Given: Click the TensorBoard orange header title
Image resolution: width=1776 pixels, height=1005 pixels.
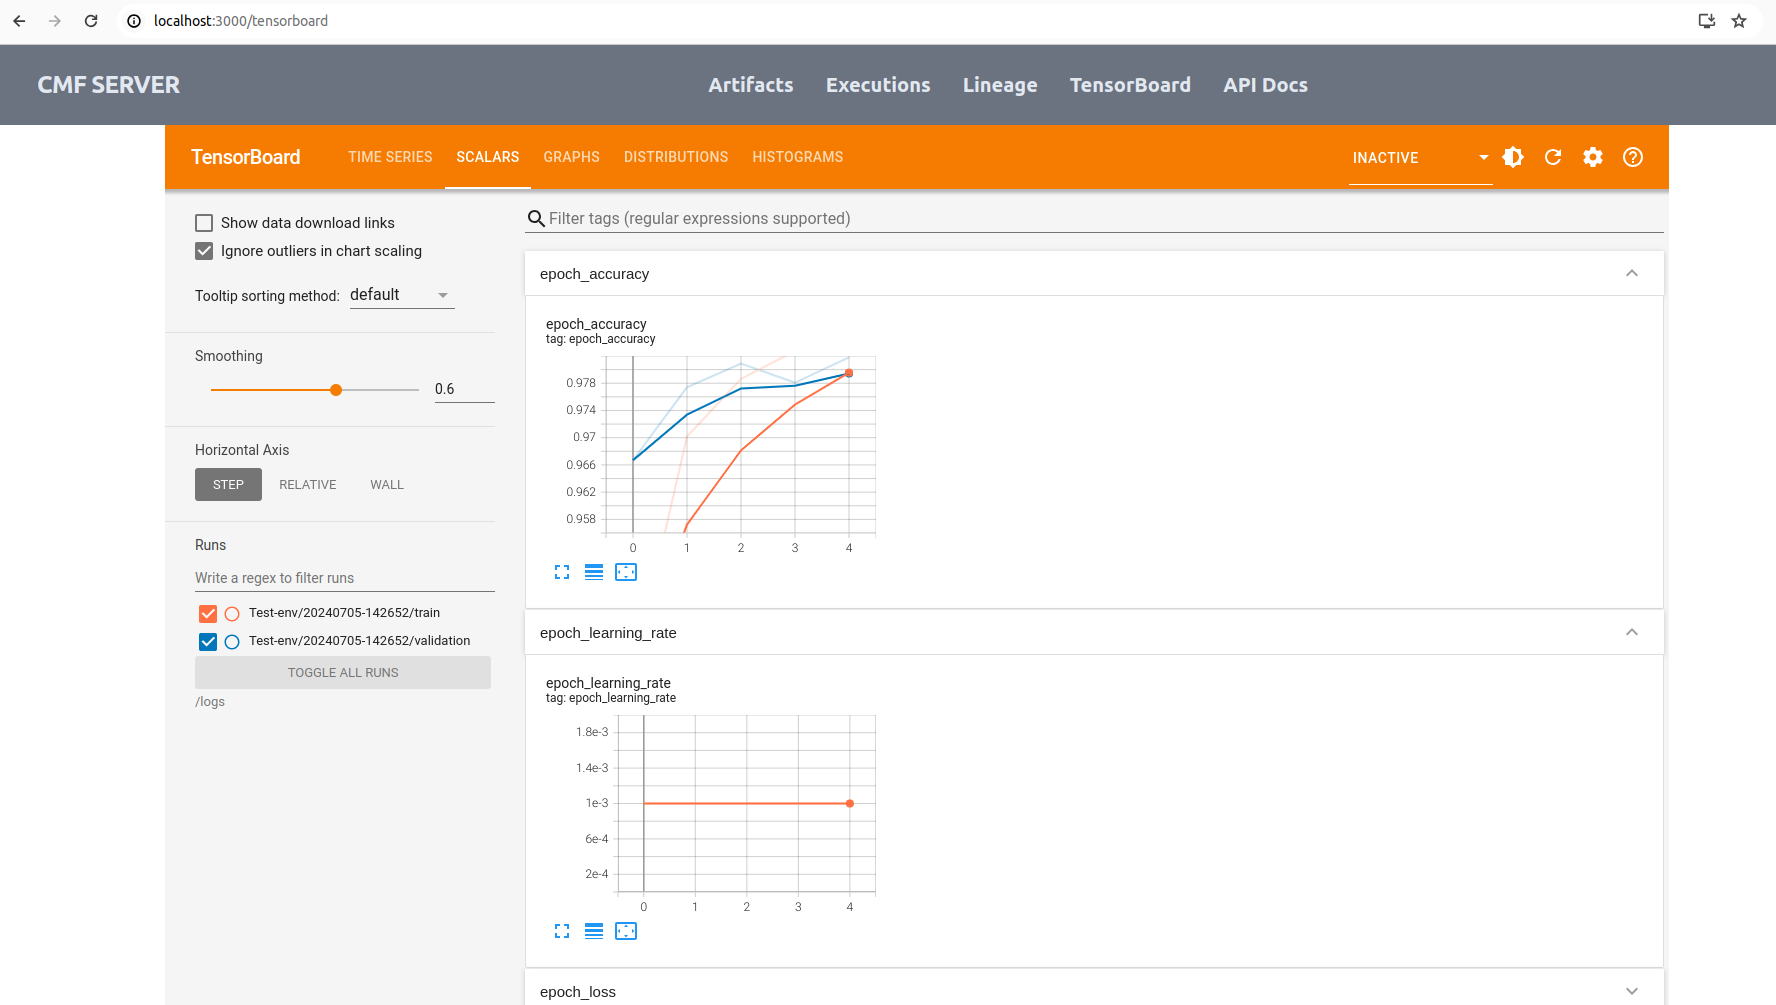Looking at the screenshot, I should [x=246, y=157].
